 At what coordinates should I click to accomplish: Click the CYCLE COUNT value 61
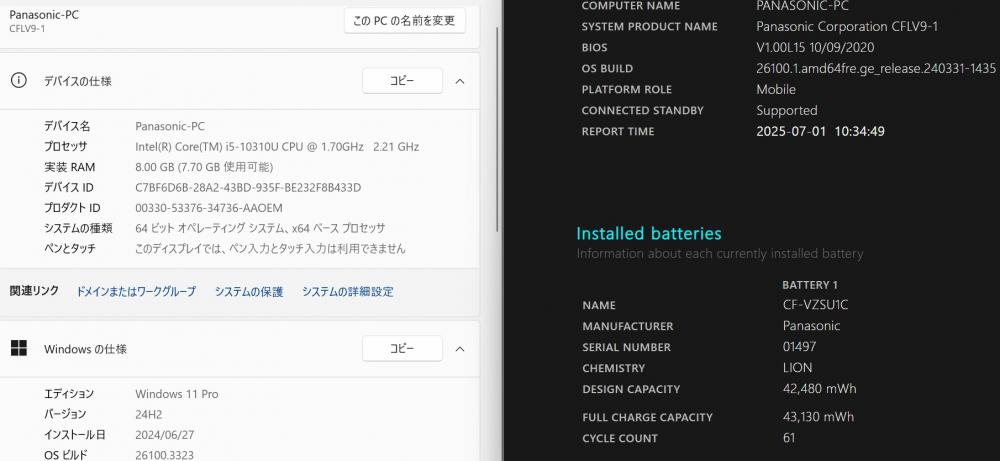point(789,438)
